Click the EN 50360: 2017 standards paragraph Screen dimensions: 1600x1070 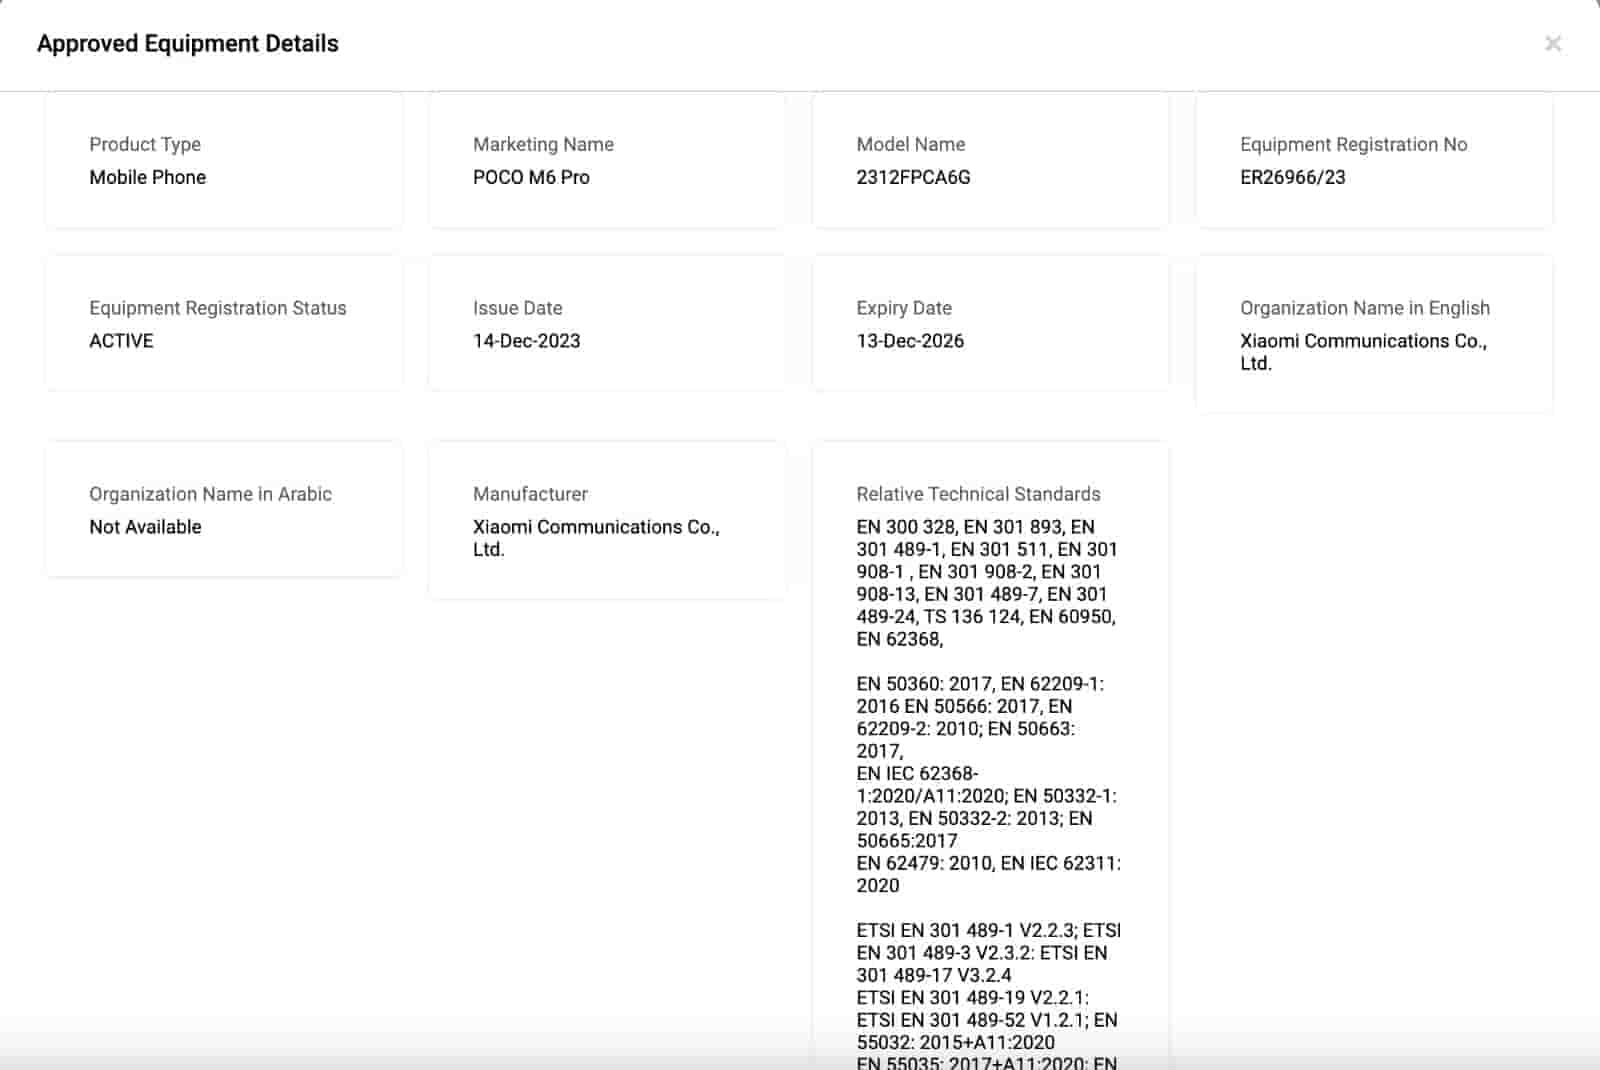pyautogui.click(x=986, y=784)
